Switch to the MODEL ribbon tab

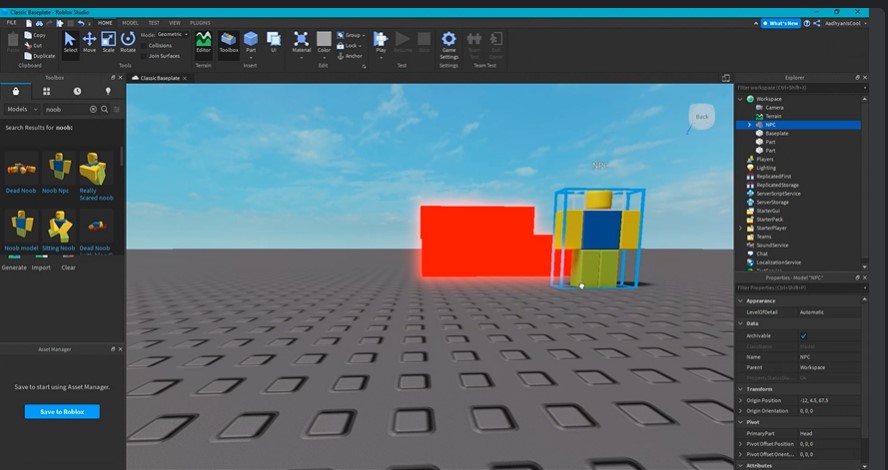pos(130,22)
